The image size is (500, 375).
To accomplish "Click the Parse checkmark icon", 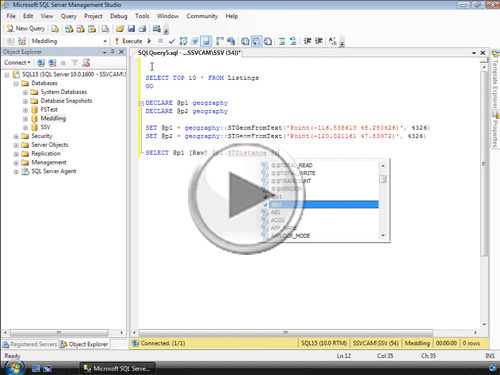I will coord(172,41).
